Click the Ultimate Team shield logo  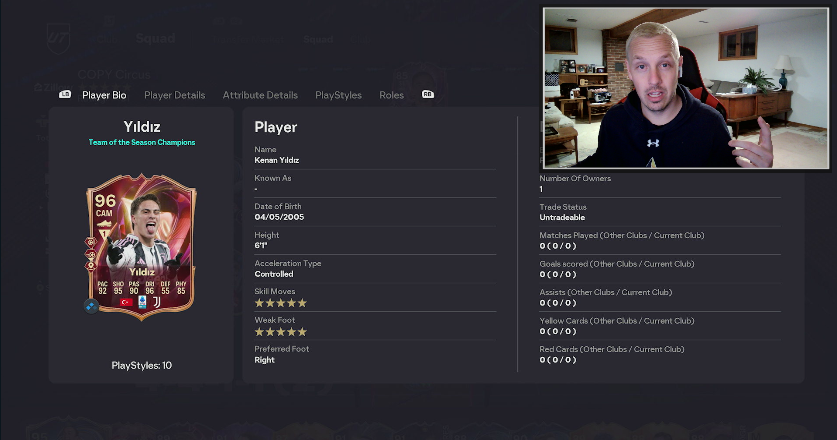[x=58, y=38]
